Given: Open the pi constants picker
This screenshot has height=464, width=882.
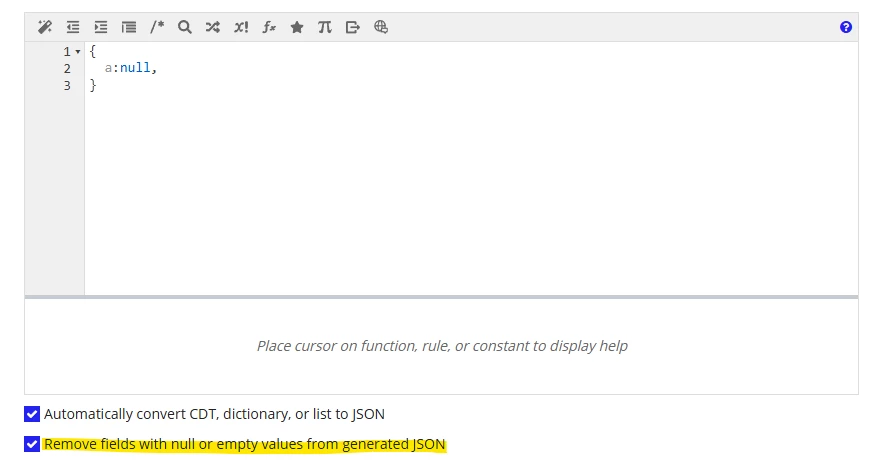Looking at the screenshot, I should click(325, 27).
